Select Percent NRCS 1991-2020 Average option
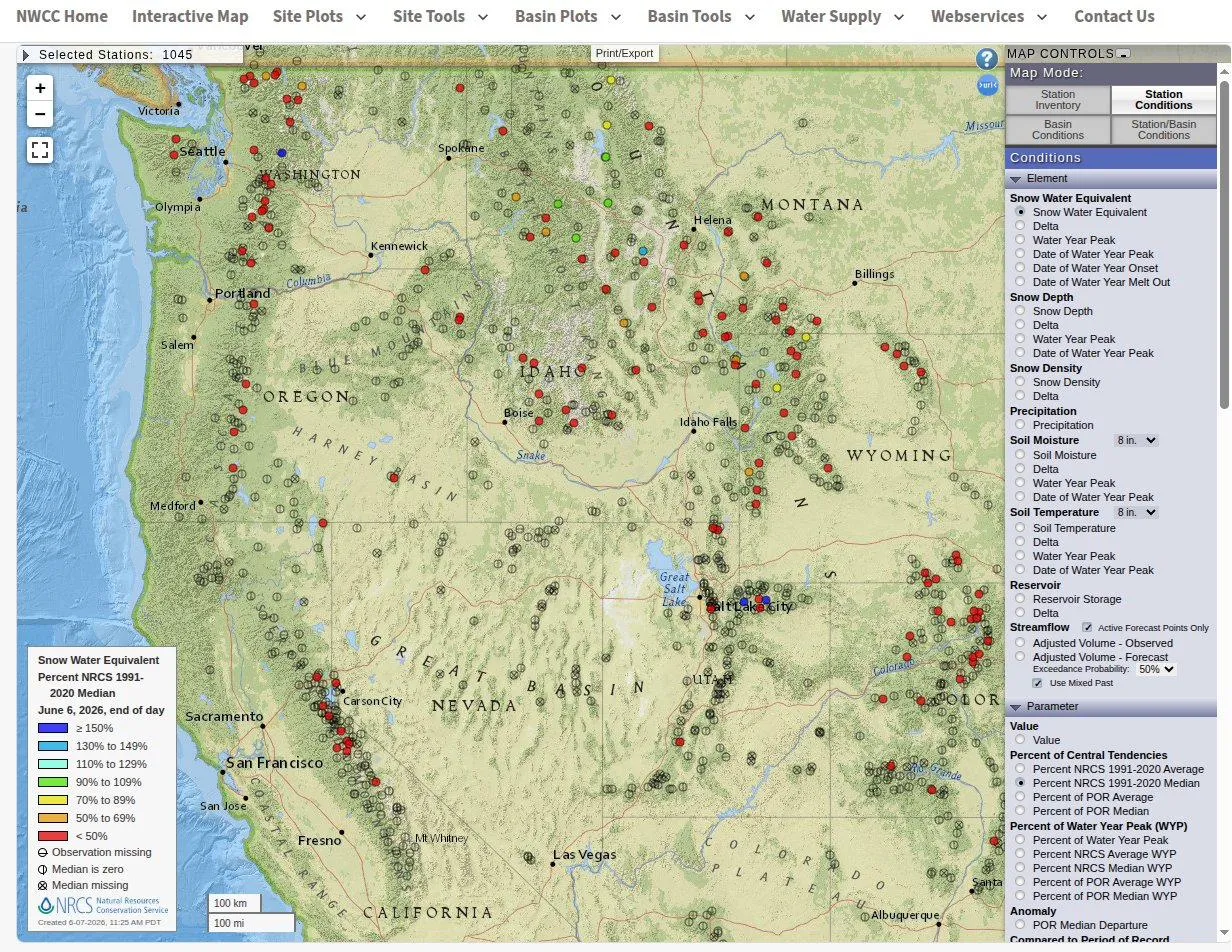This screenshot has height=952, width=1232. click(1020, 769)
